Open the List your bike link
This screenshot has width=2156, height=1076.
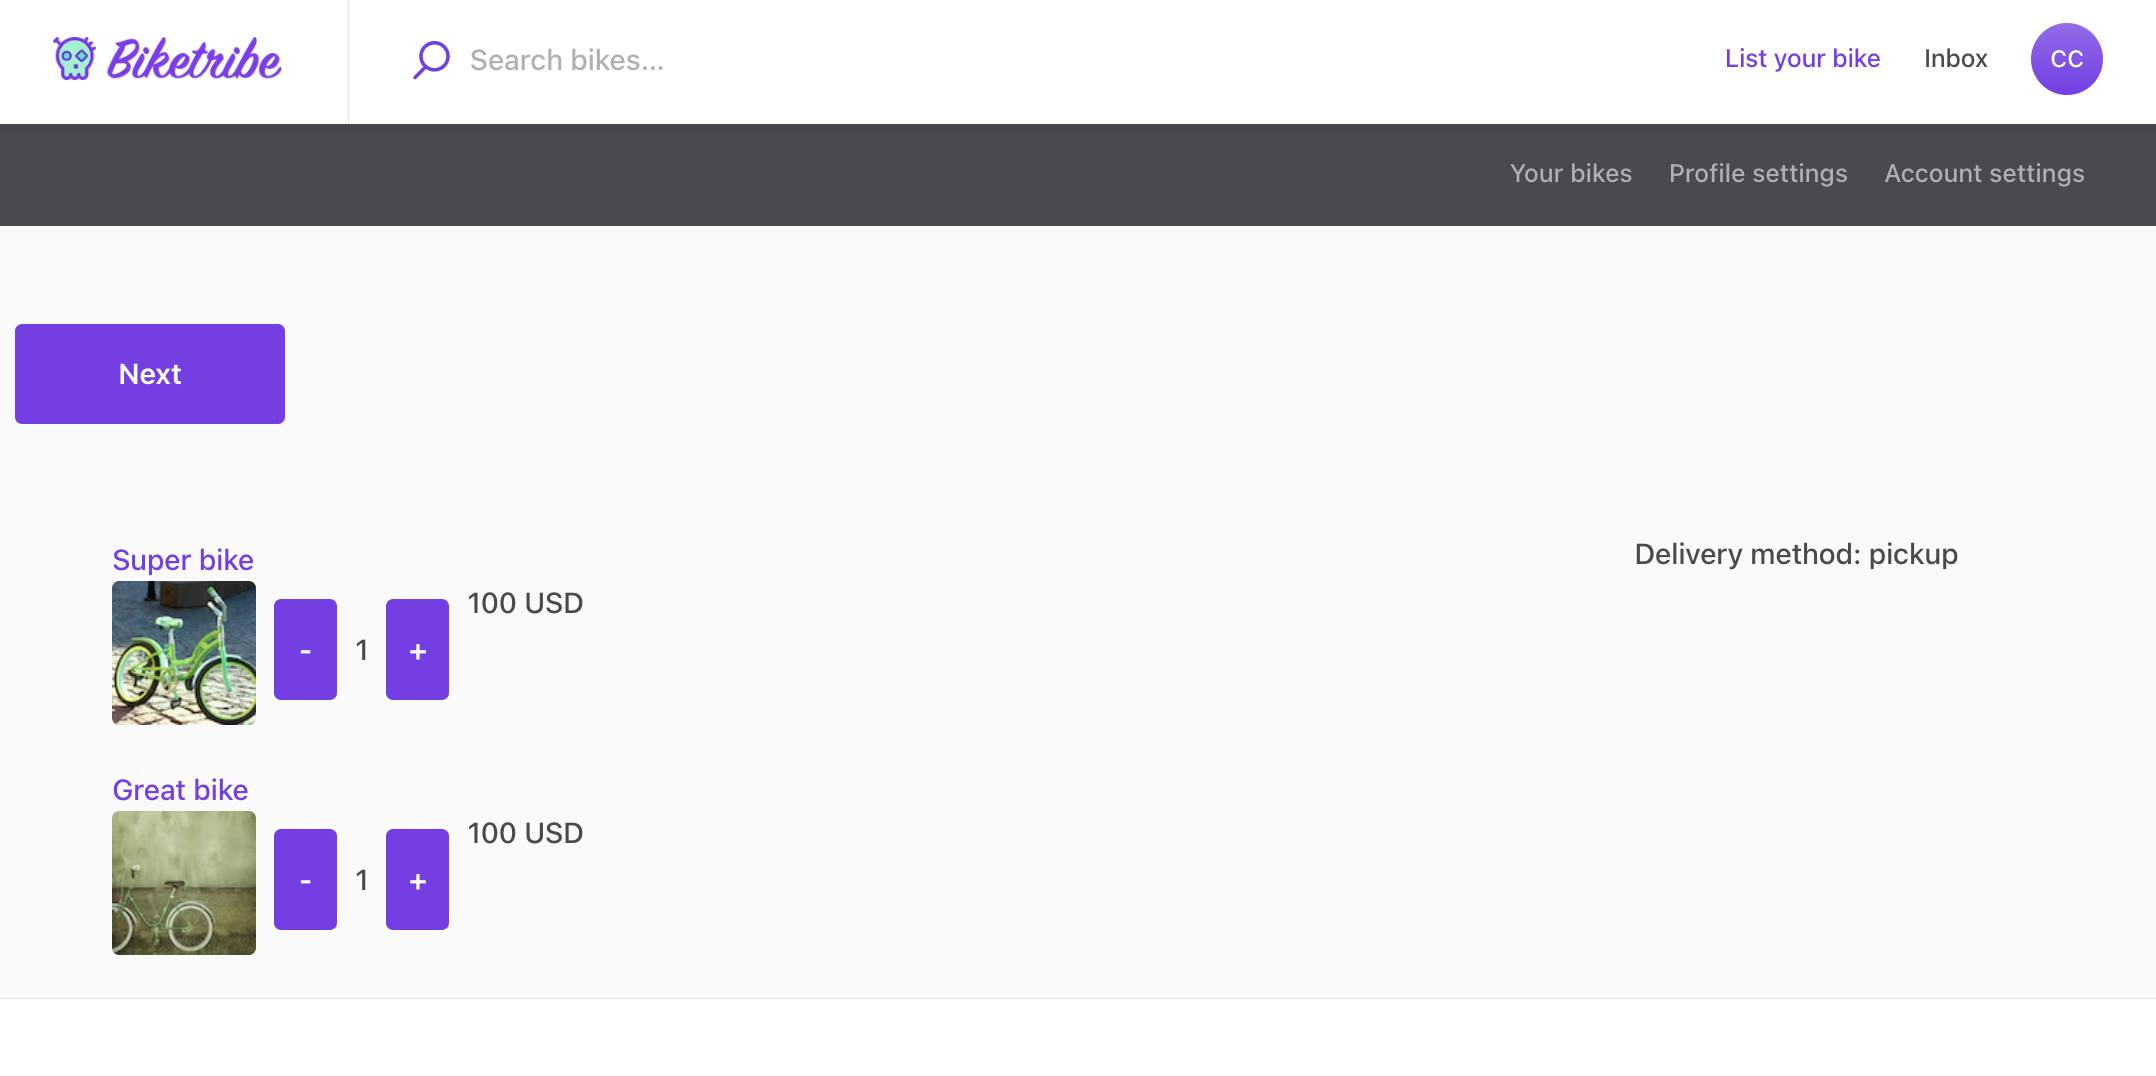[x=1802, y=59]
